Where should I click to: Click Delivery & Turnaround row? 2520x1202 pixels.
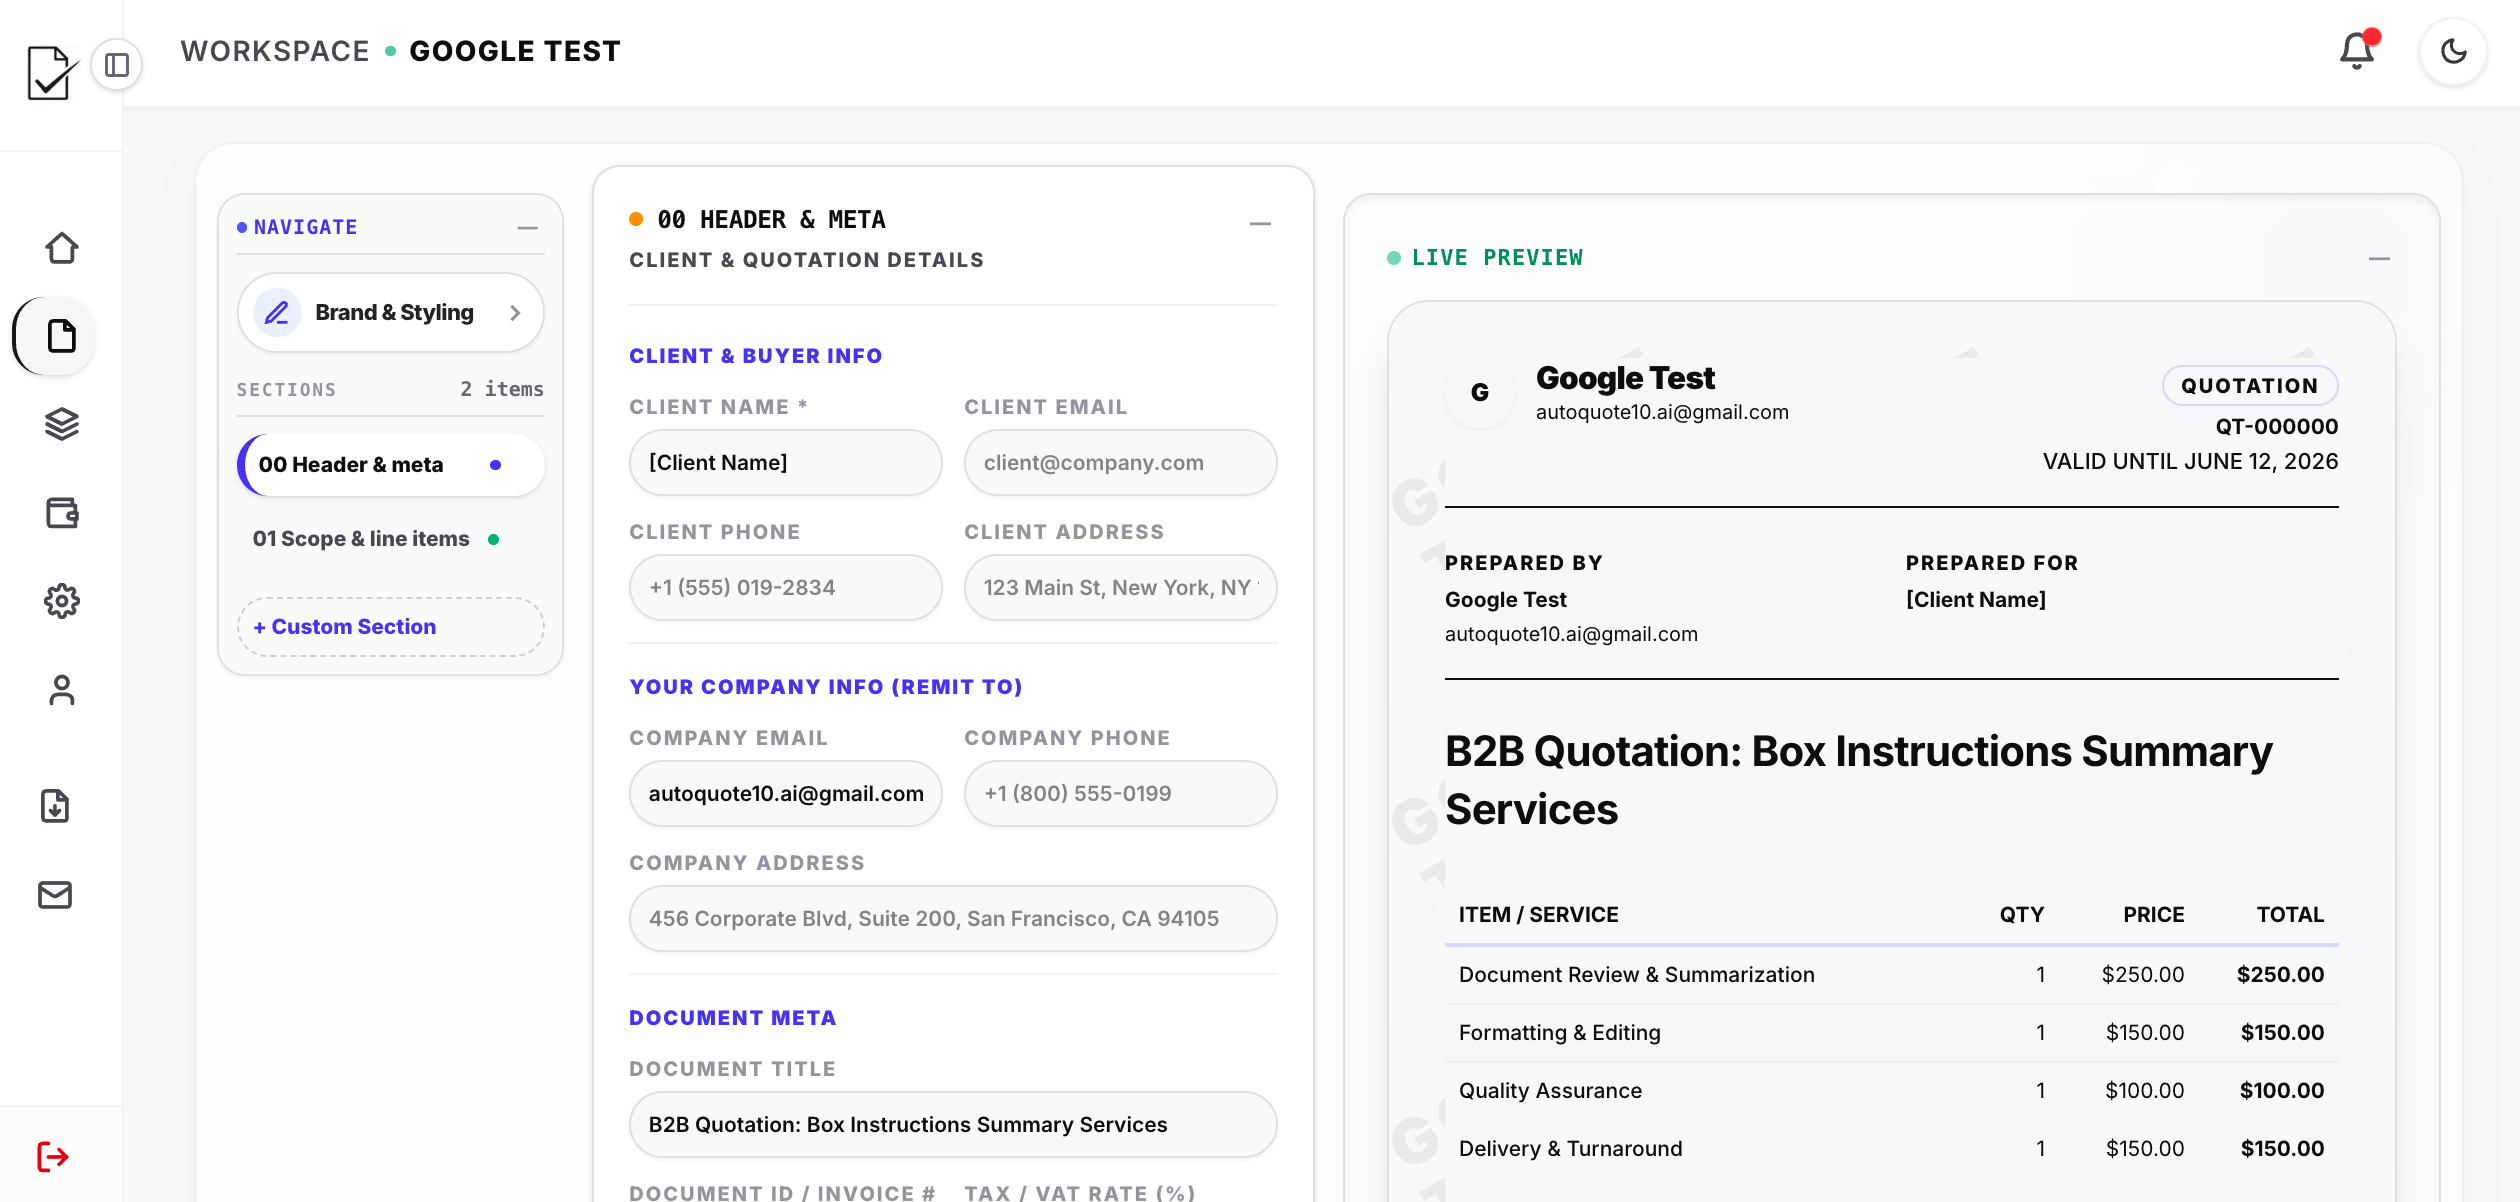pos(1891,1149)
